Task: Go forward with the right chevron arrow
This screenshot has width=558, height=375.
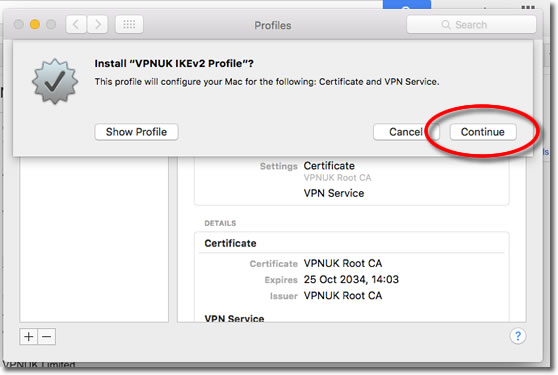Action: point(98,25)
